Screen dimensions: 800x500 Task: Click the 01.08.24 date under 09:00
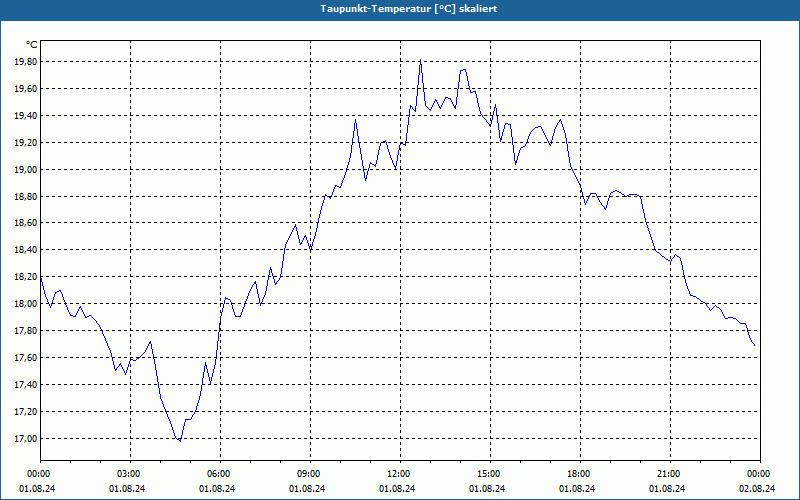(x=308, y=489)
